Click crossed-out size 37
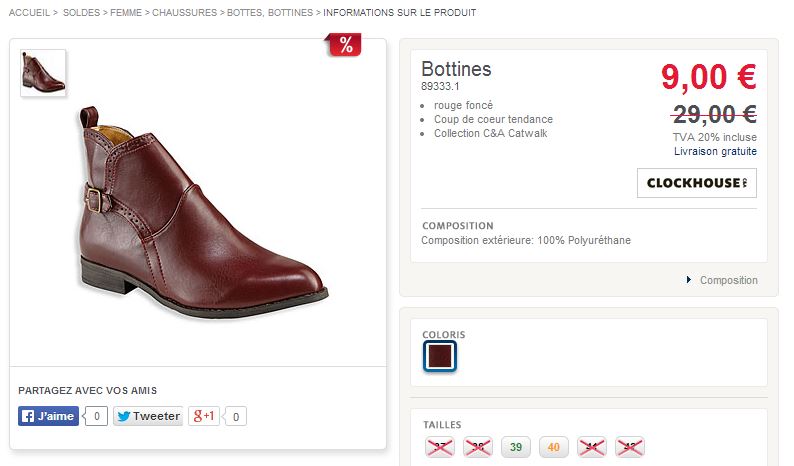The width and height of the screenshot is (794, 466). tap(439, 447)
